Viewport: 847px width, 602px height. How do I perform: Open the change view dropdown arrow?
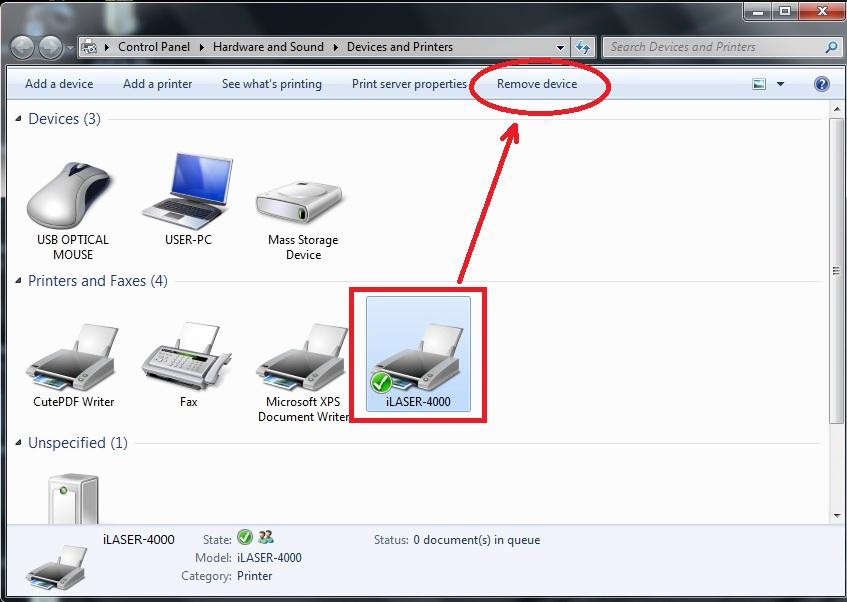(780, 84)
